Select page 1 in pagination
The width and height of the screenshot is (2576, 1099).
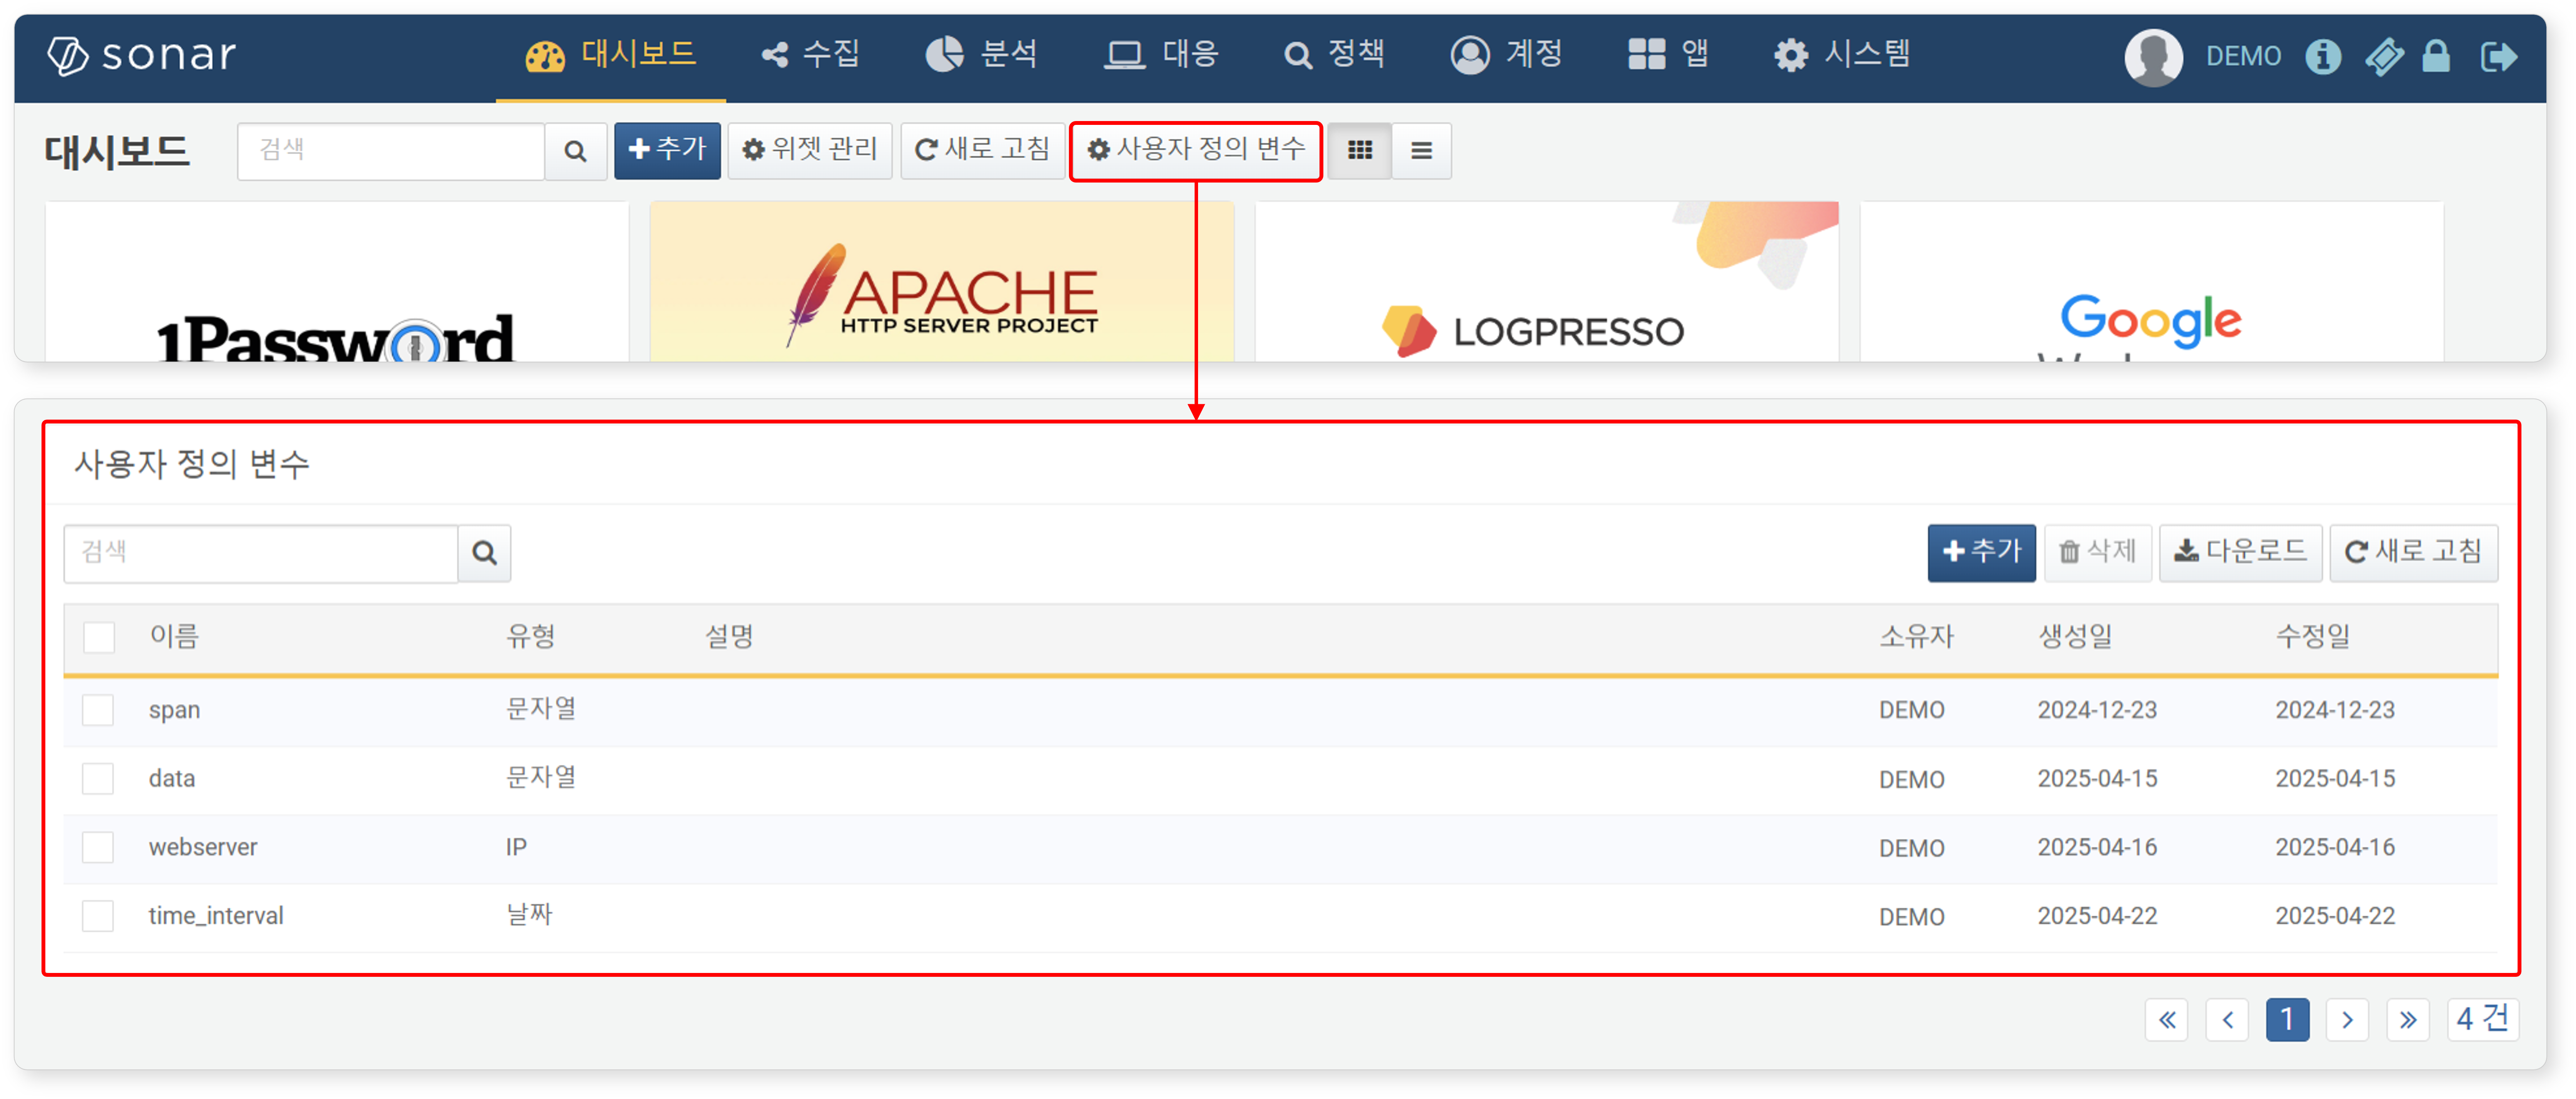(x=2287, y=1020)
